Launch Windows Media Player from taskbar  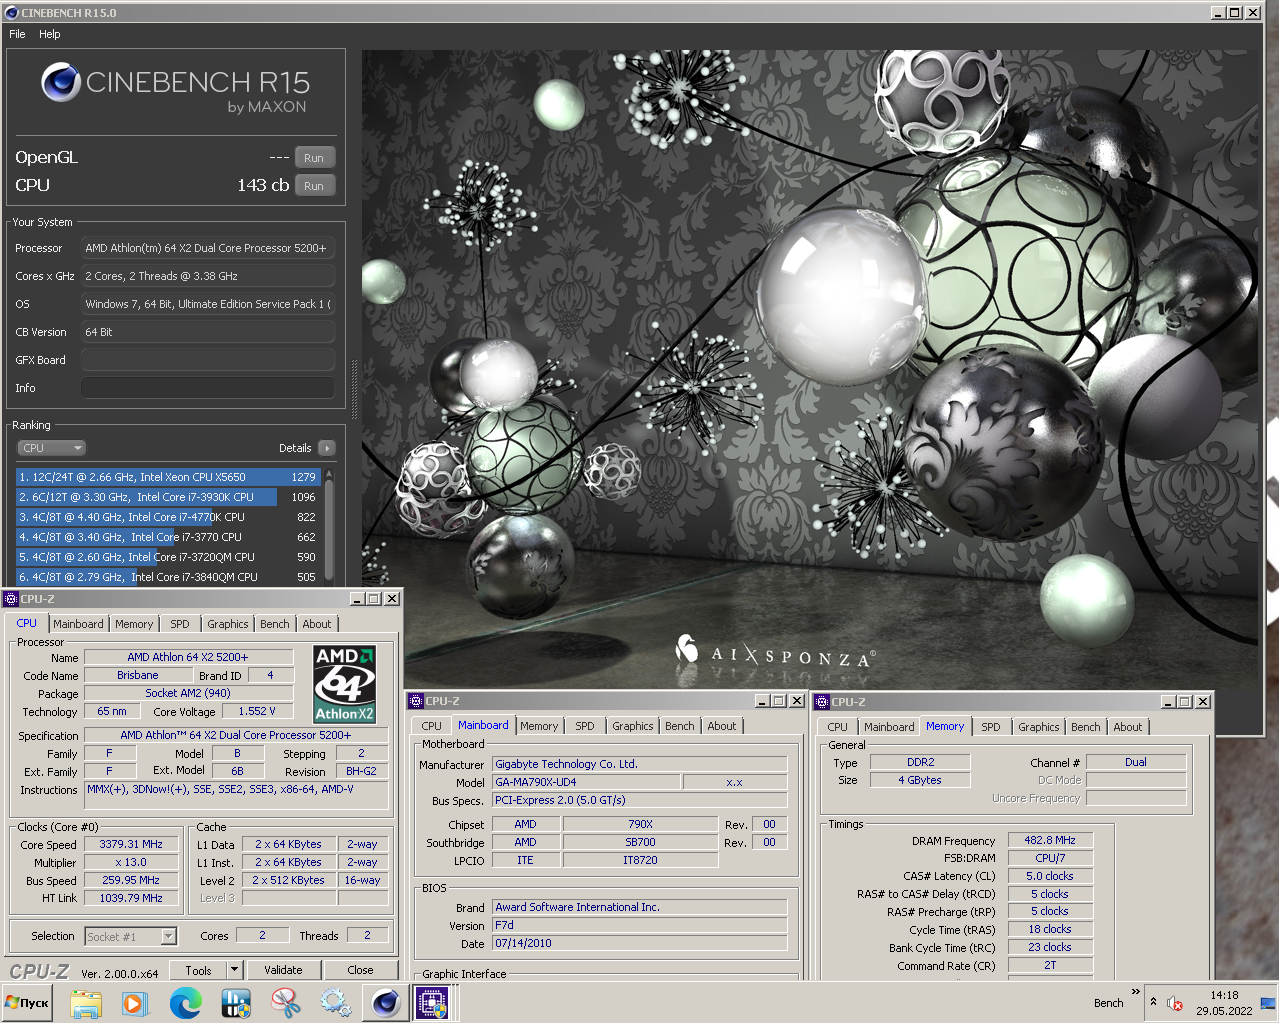(x=135, y=1003)
